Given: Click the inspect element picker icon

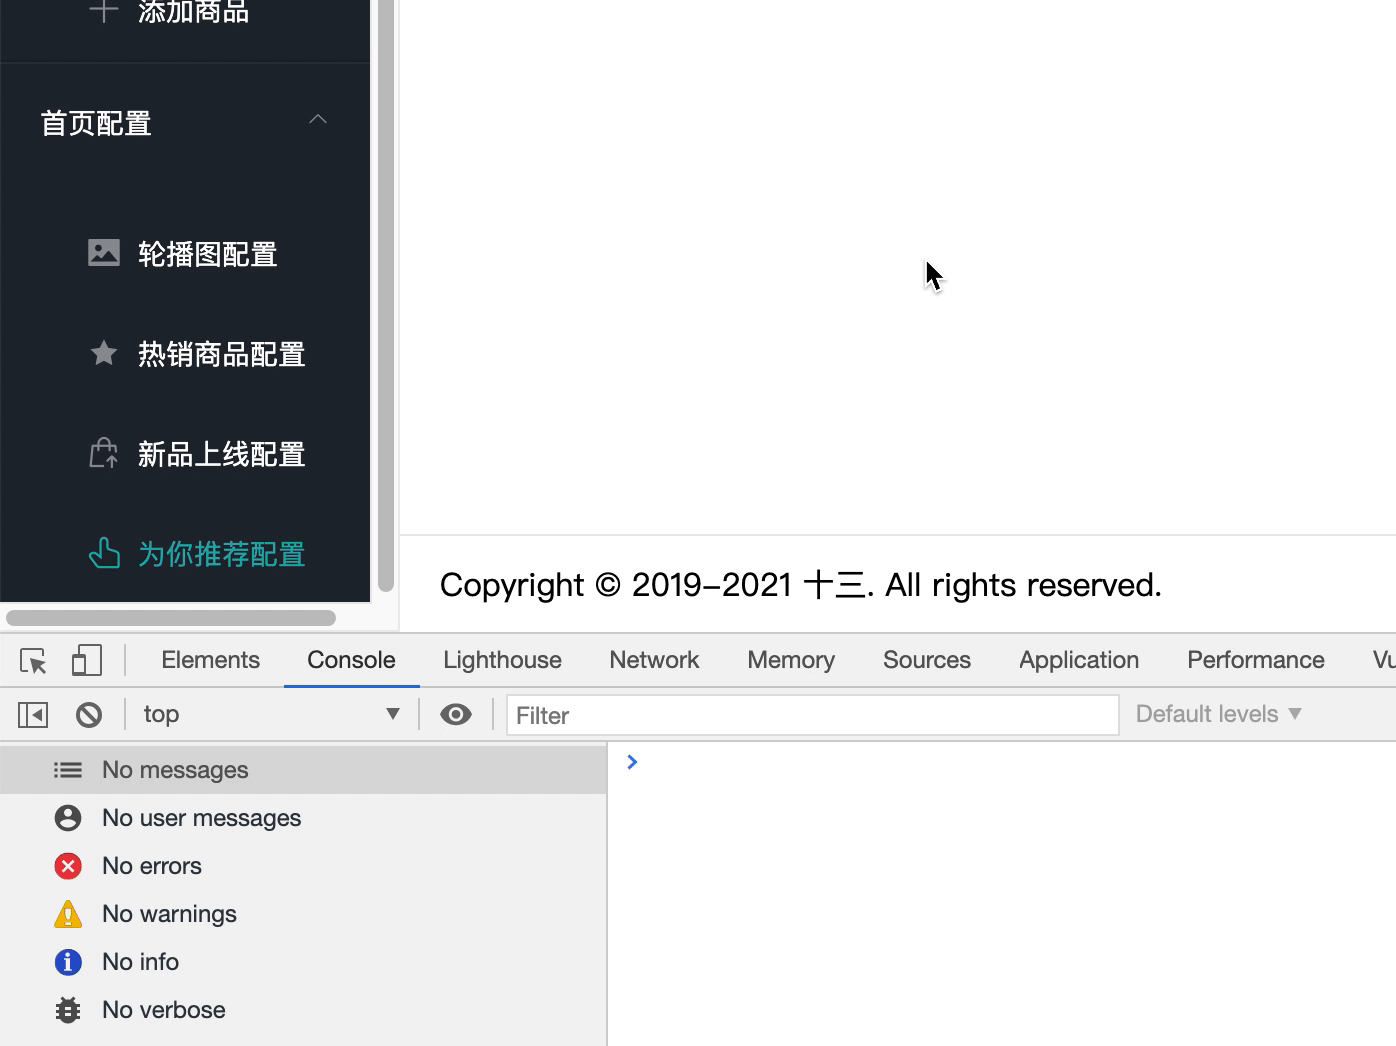Looking at the screenshot, I should [x=33, y=661].
